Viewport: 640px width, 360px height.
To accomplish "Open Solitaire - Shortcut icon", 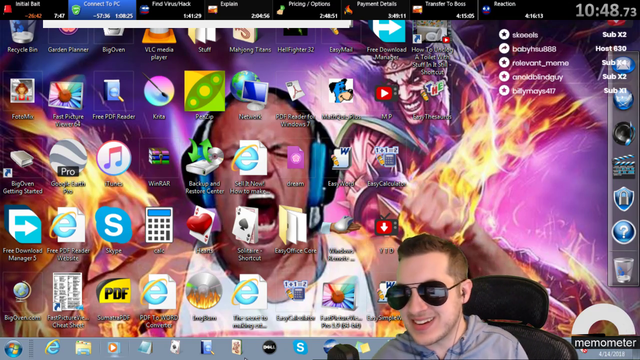I will 248,234.
